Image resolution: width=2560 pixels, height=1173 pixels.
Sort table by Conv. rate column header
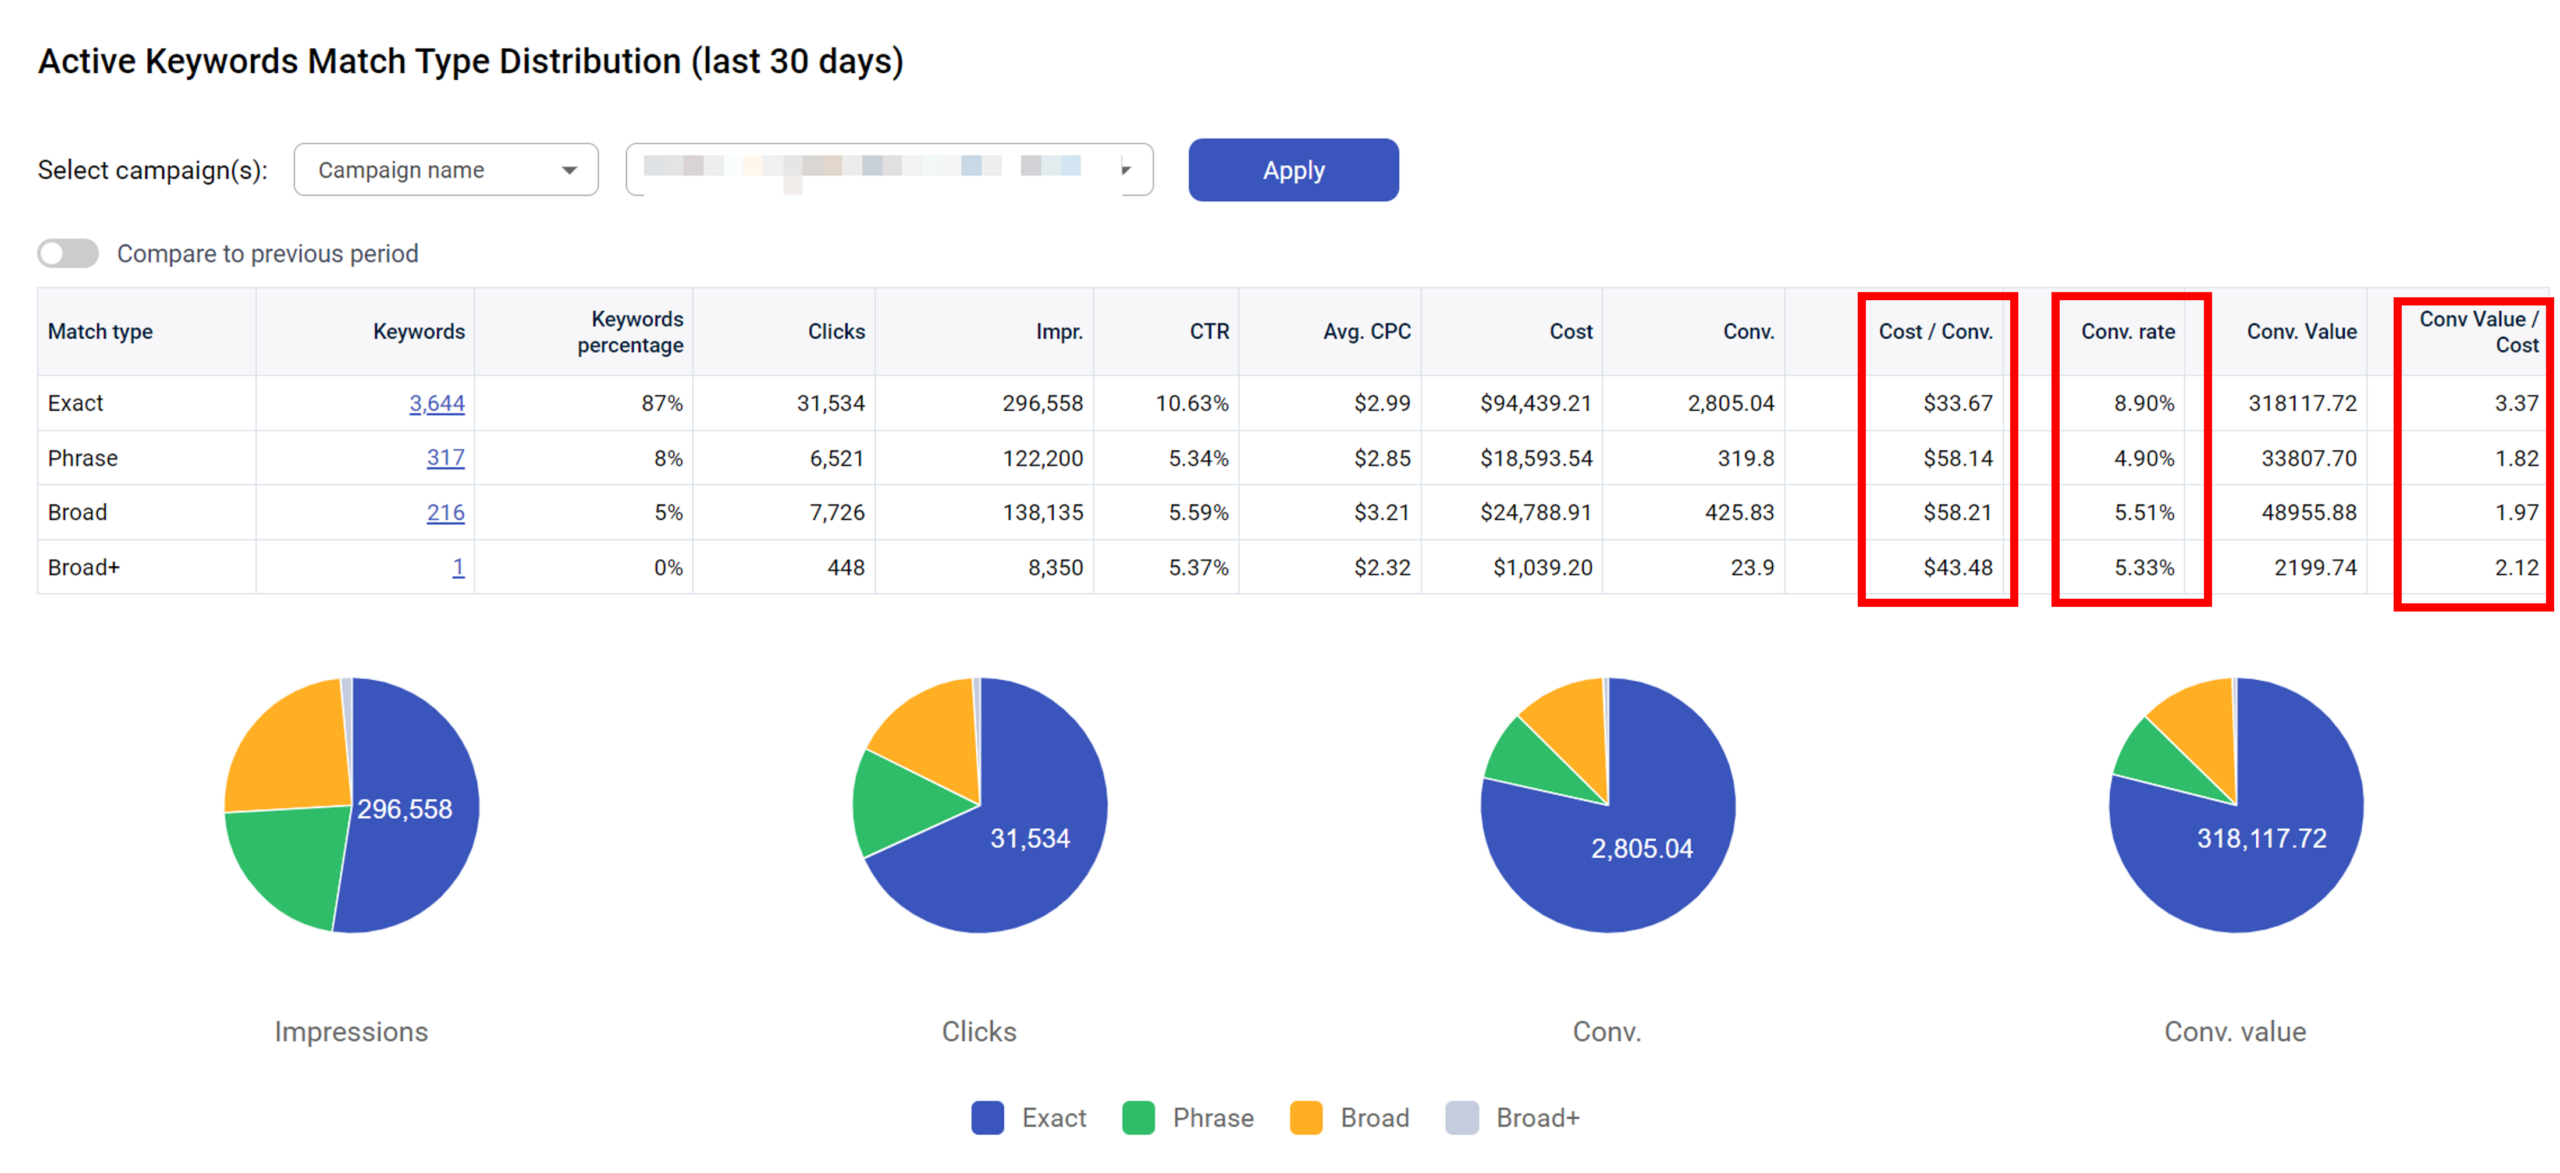pyautogui.click(x=2127, y=331)
